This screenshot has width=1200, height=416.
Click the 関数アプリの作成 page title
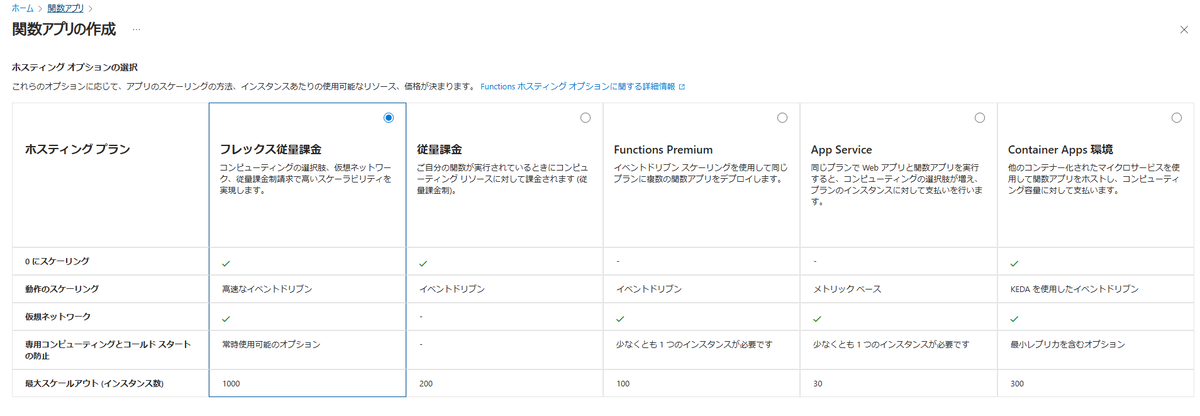64,30
